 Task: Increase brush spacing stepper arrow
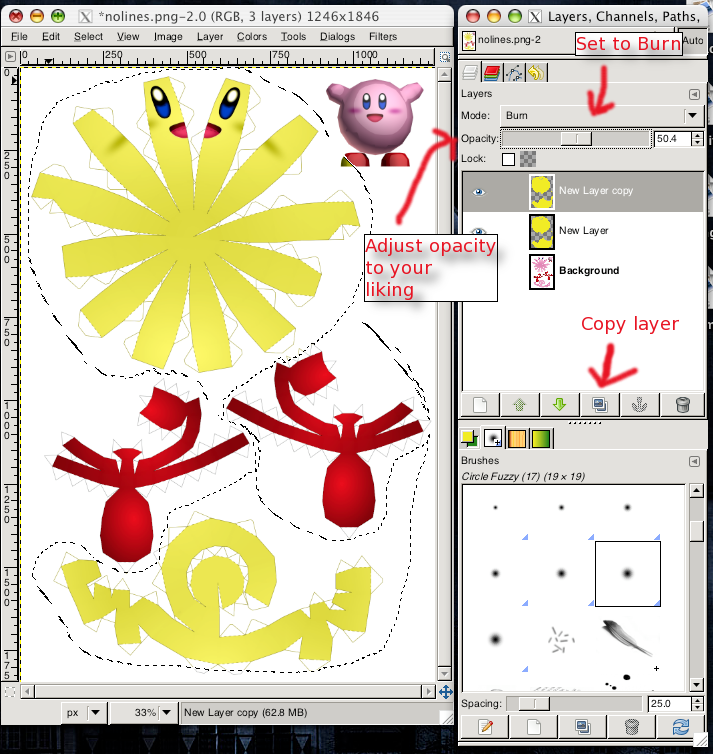pos(698,700)
